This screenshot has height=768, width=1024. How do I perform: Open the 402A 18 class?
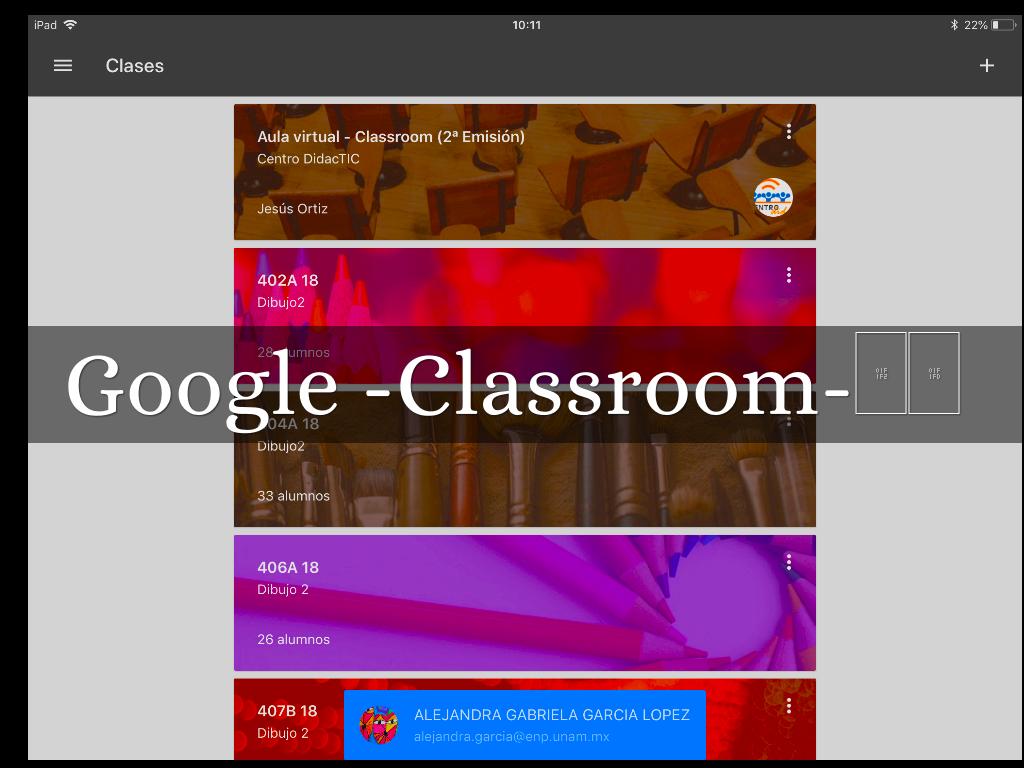click(x=288, y=280)
